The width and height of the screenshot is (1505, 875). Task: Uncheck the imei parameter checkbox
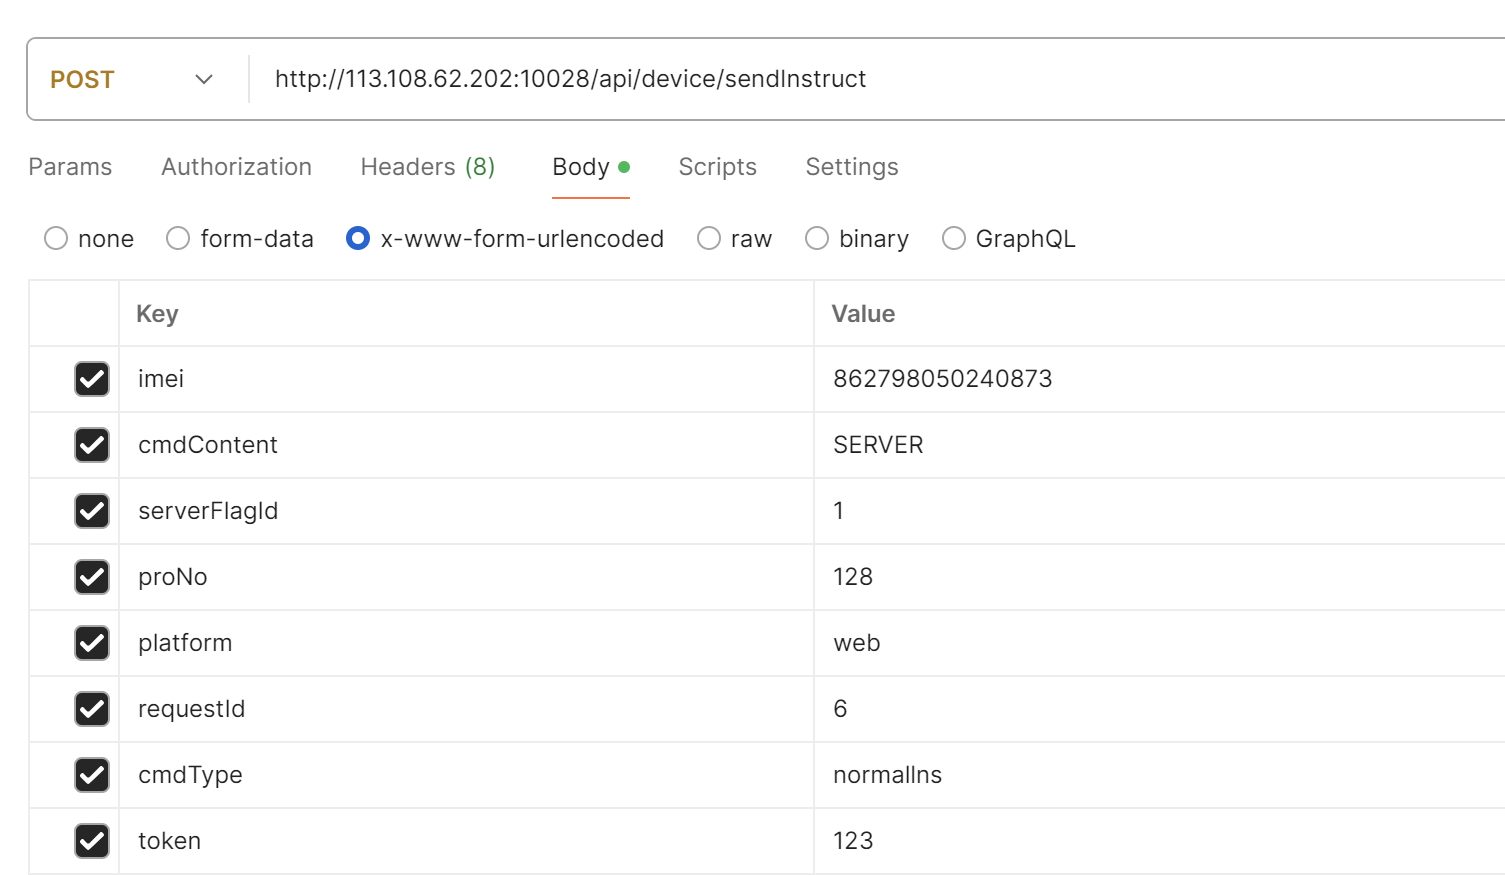[x=92, y=379]
